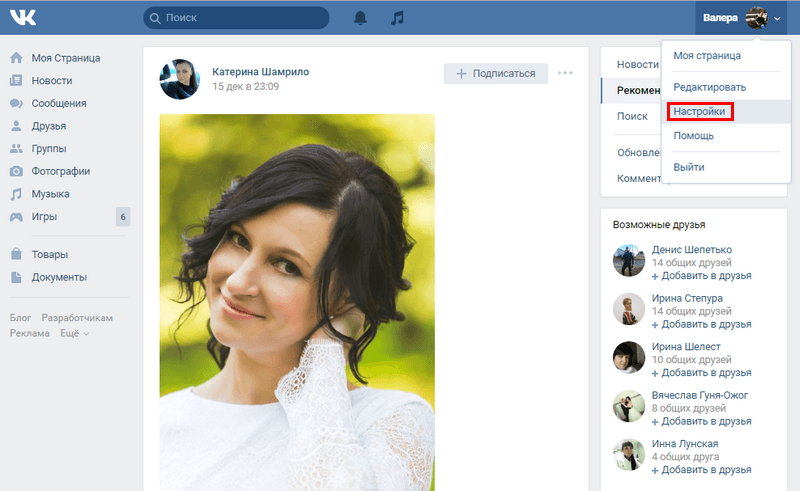800x491 pixels.
Task: Click the Игры counter badge 6
Action: pos(123,217)
